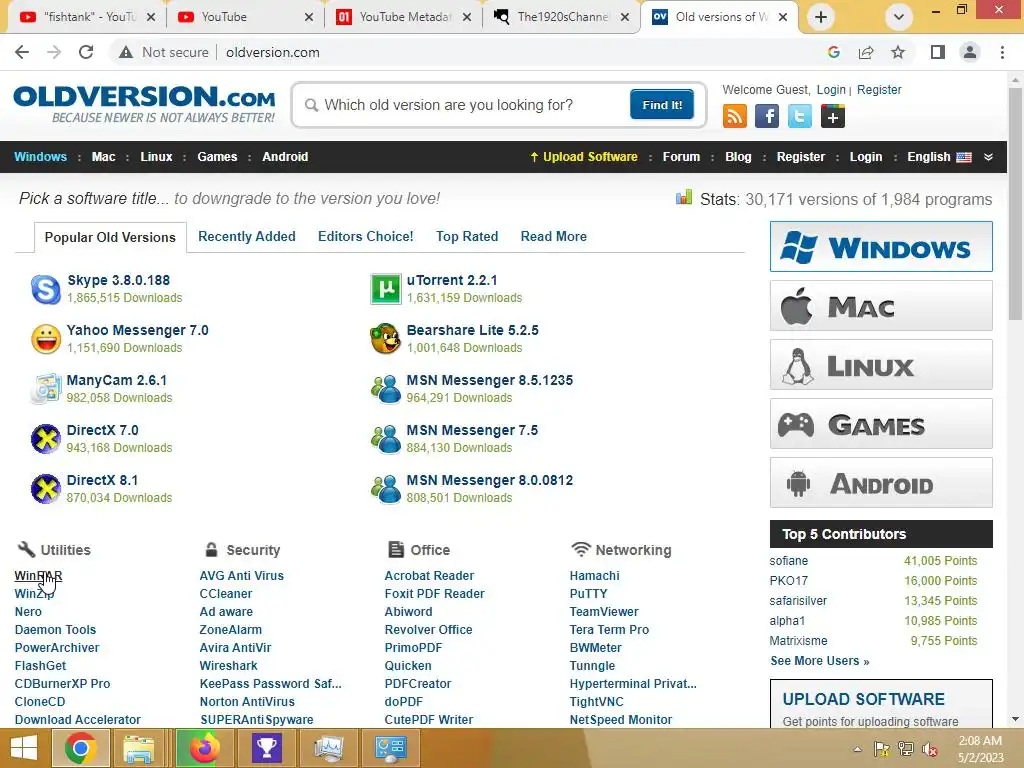
Task: Click the Skype logo icon
Action: [x=46, y=289]
